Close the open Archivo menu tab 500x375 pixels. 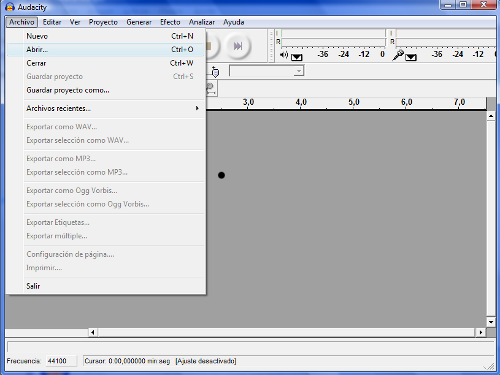[22, 22]
